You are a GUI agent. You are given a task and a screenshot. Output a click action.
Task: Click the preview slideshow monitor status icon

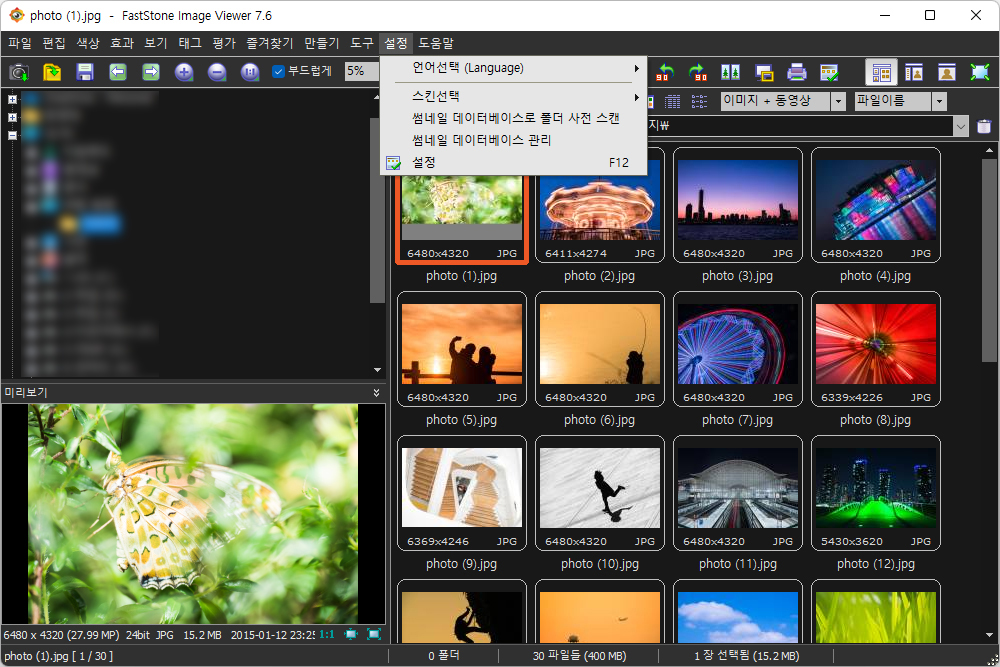[351, 634]
